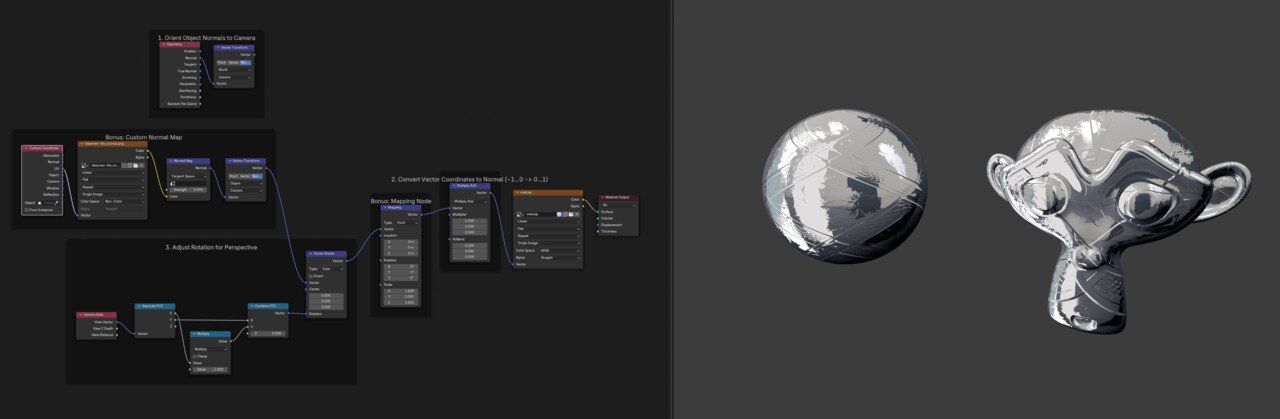The width and height of the screenshot is (1280, 419).
Task: Click Scale Z field in Mapping node
Action: (x=400, y=302)
